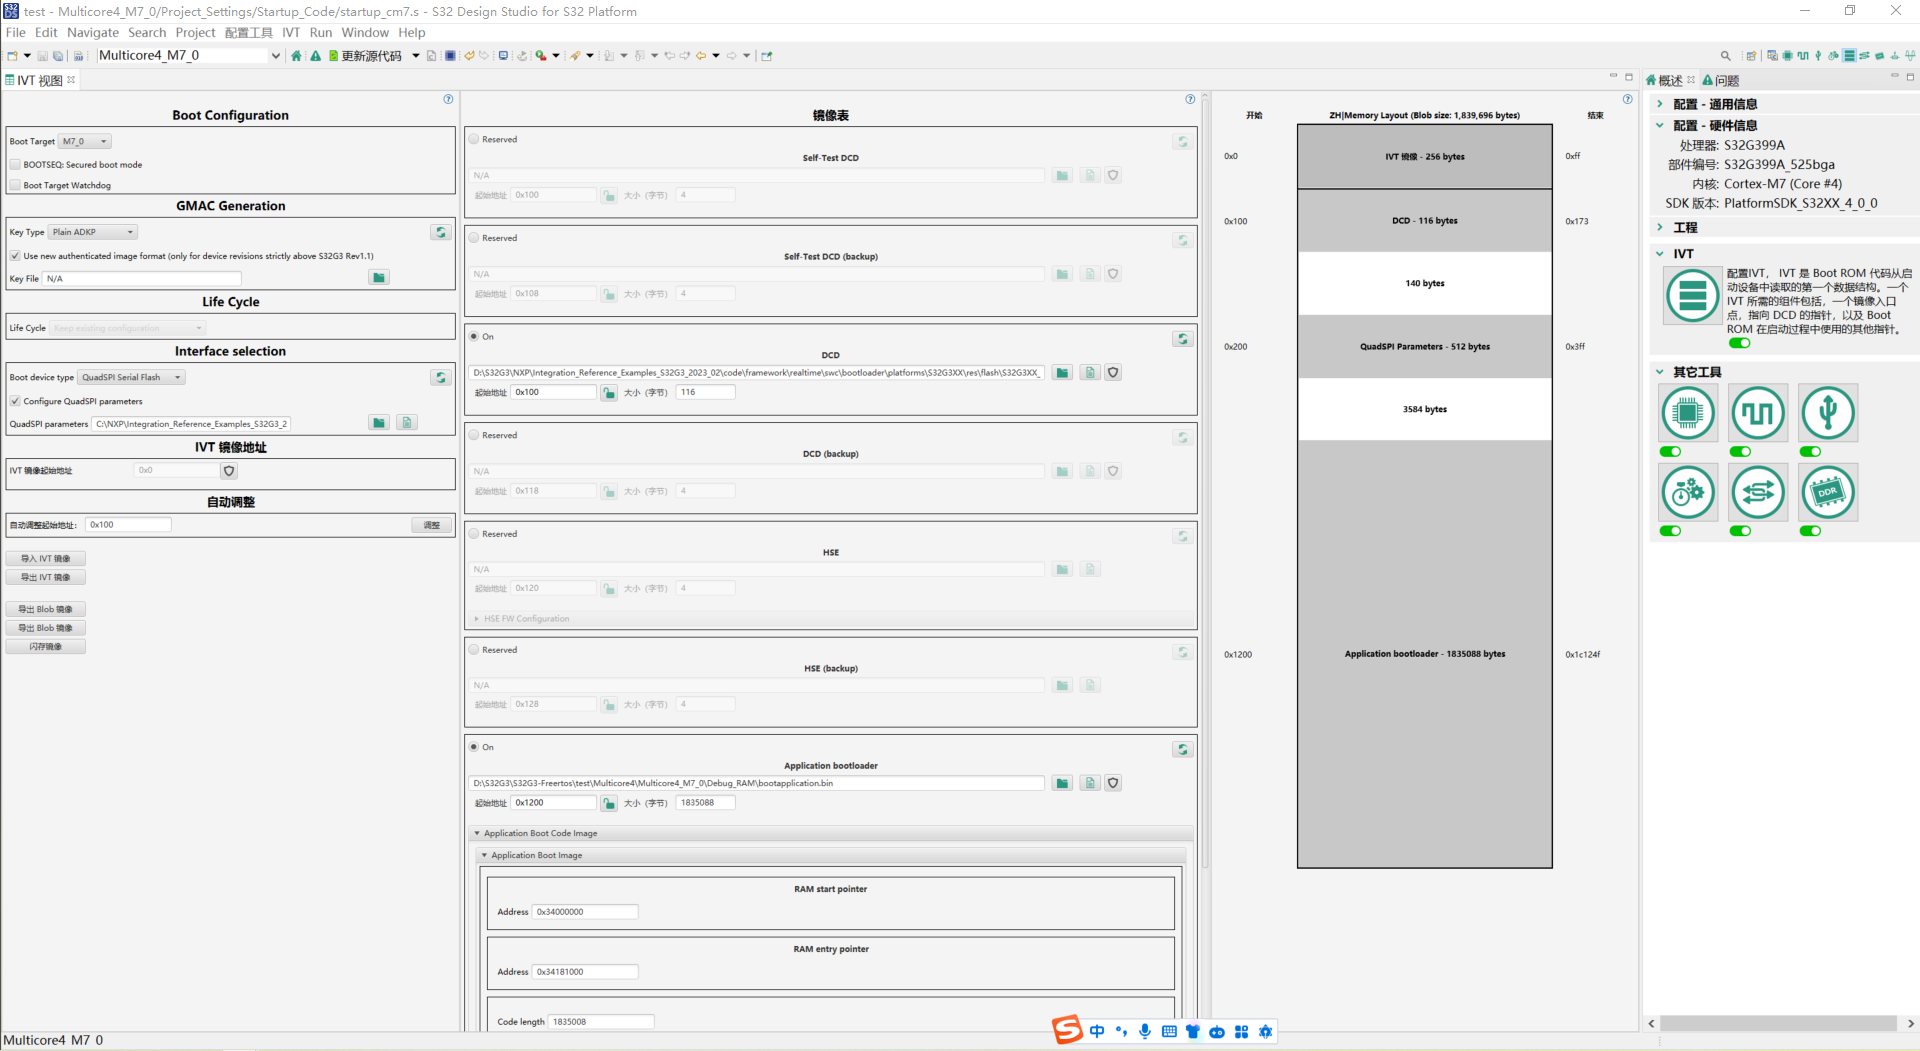Open the IVT menu
The width and height of the screenshot is (1920, 1051).
coord(291,32)
